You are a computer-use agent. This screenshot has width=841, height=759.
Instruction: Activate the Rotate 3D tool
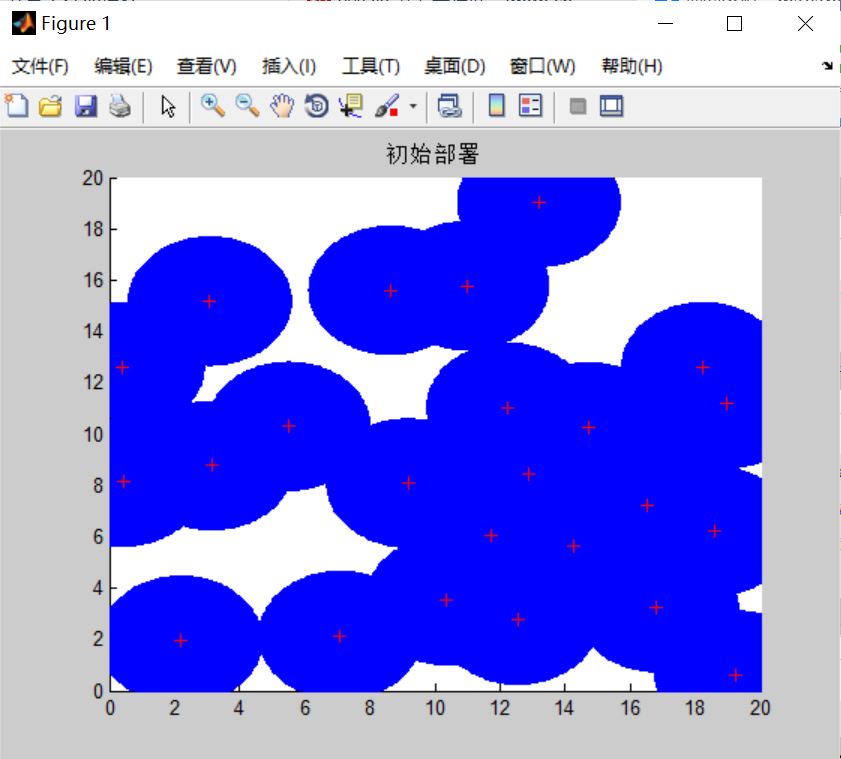pyautogui.click(x=315, y=104)
